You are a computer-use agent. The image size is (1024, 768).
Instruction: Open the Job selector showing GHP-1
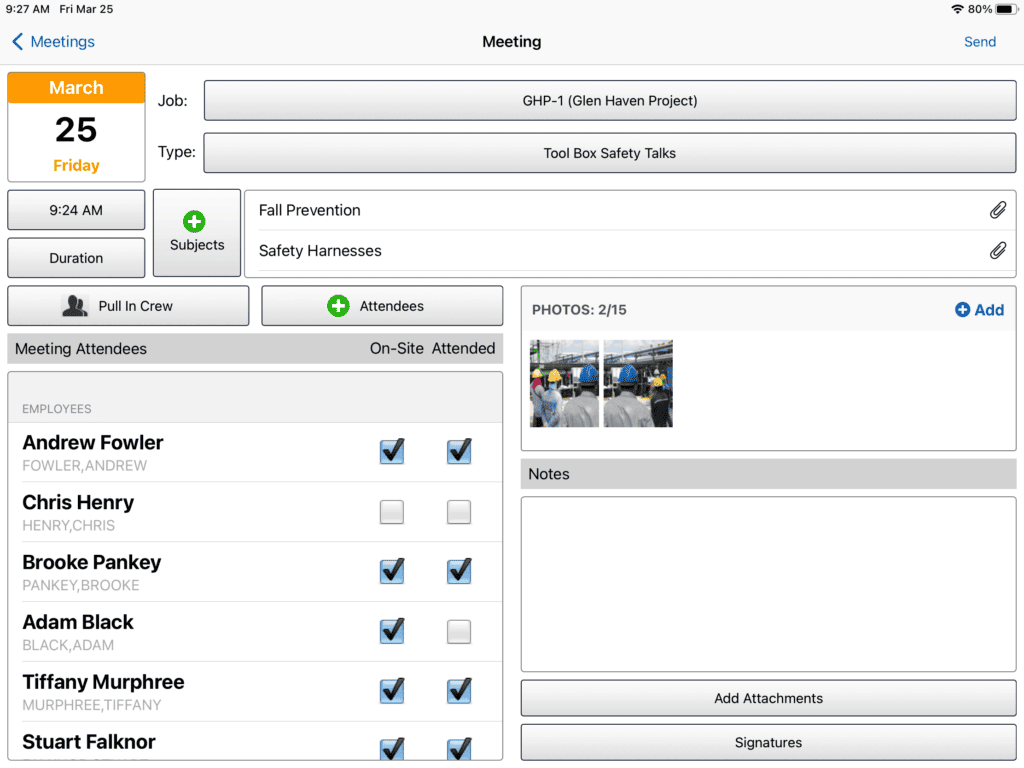pyautogui.click(x=610, y=100)
